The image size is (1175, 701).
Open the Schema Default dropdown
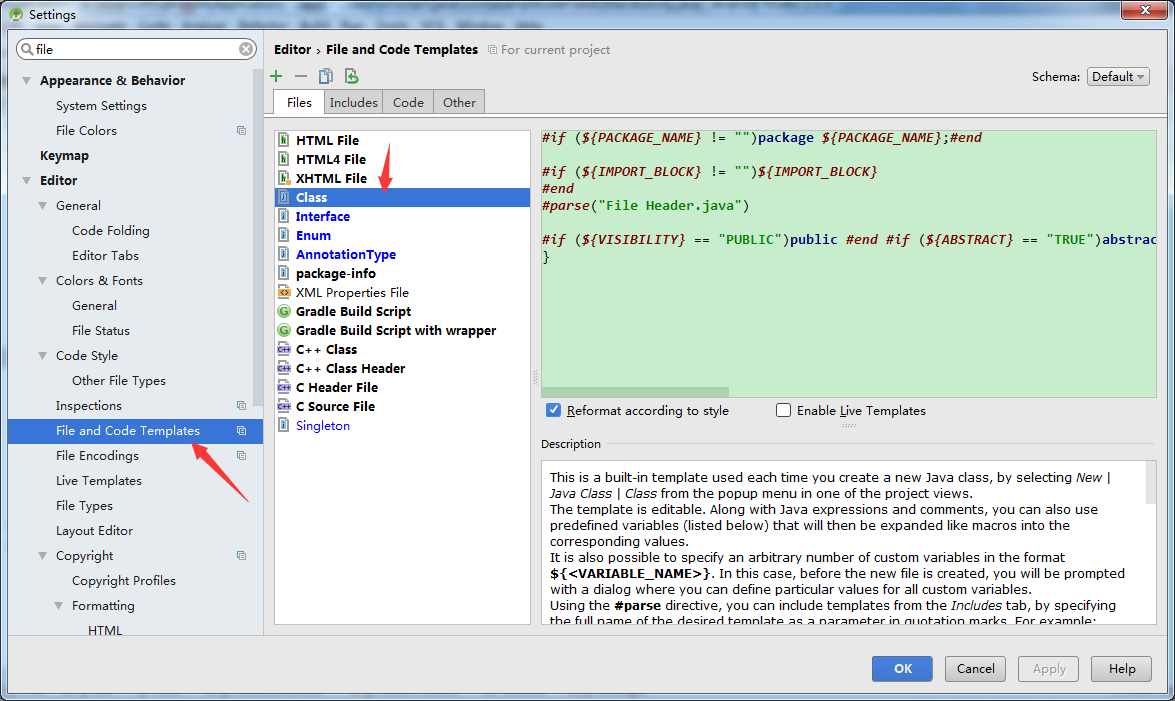1118,76
